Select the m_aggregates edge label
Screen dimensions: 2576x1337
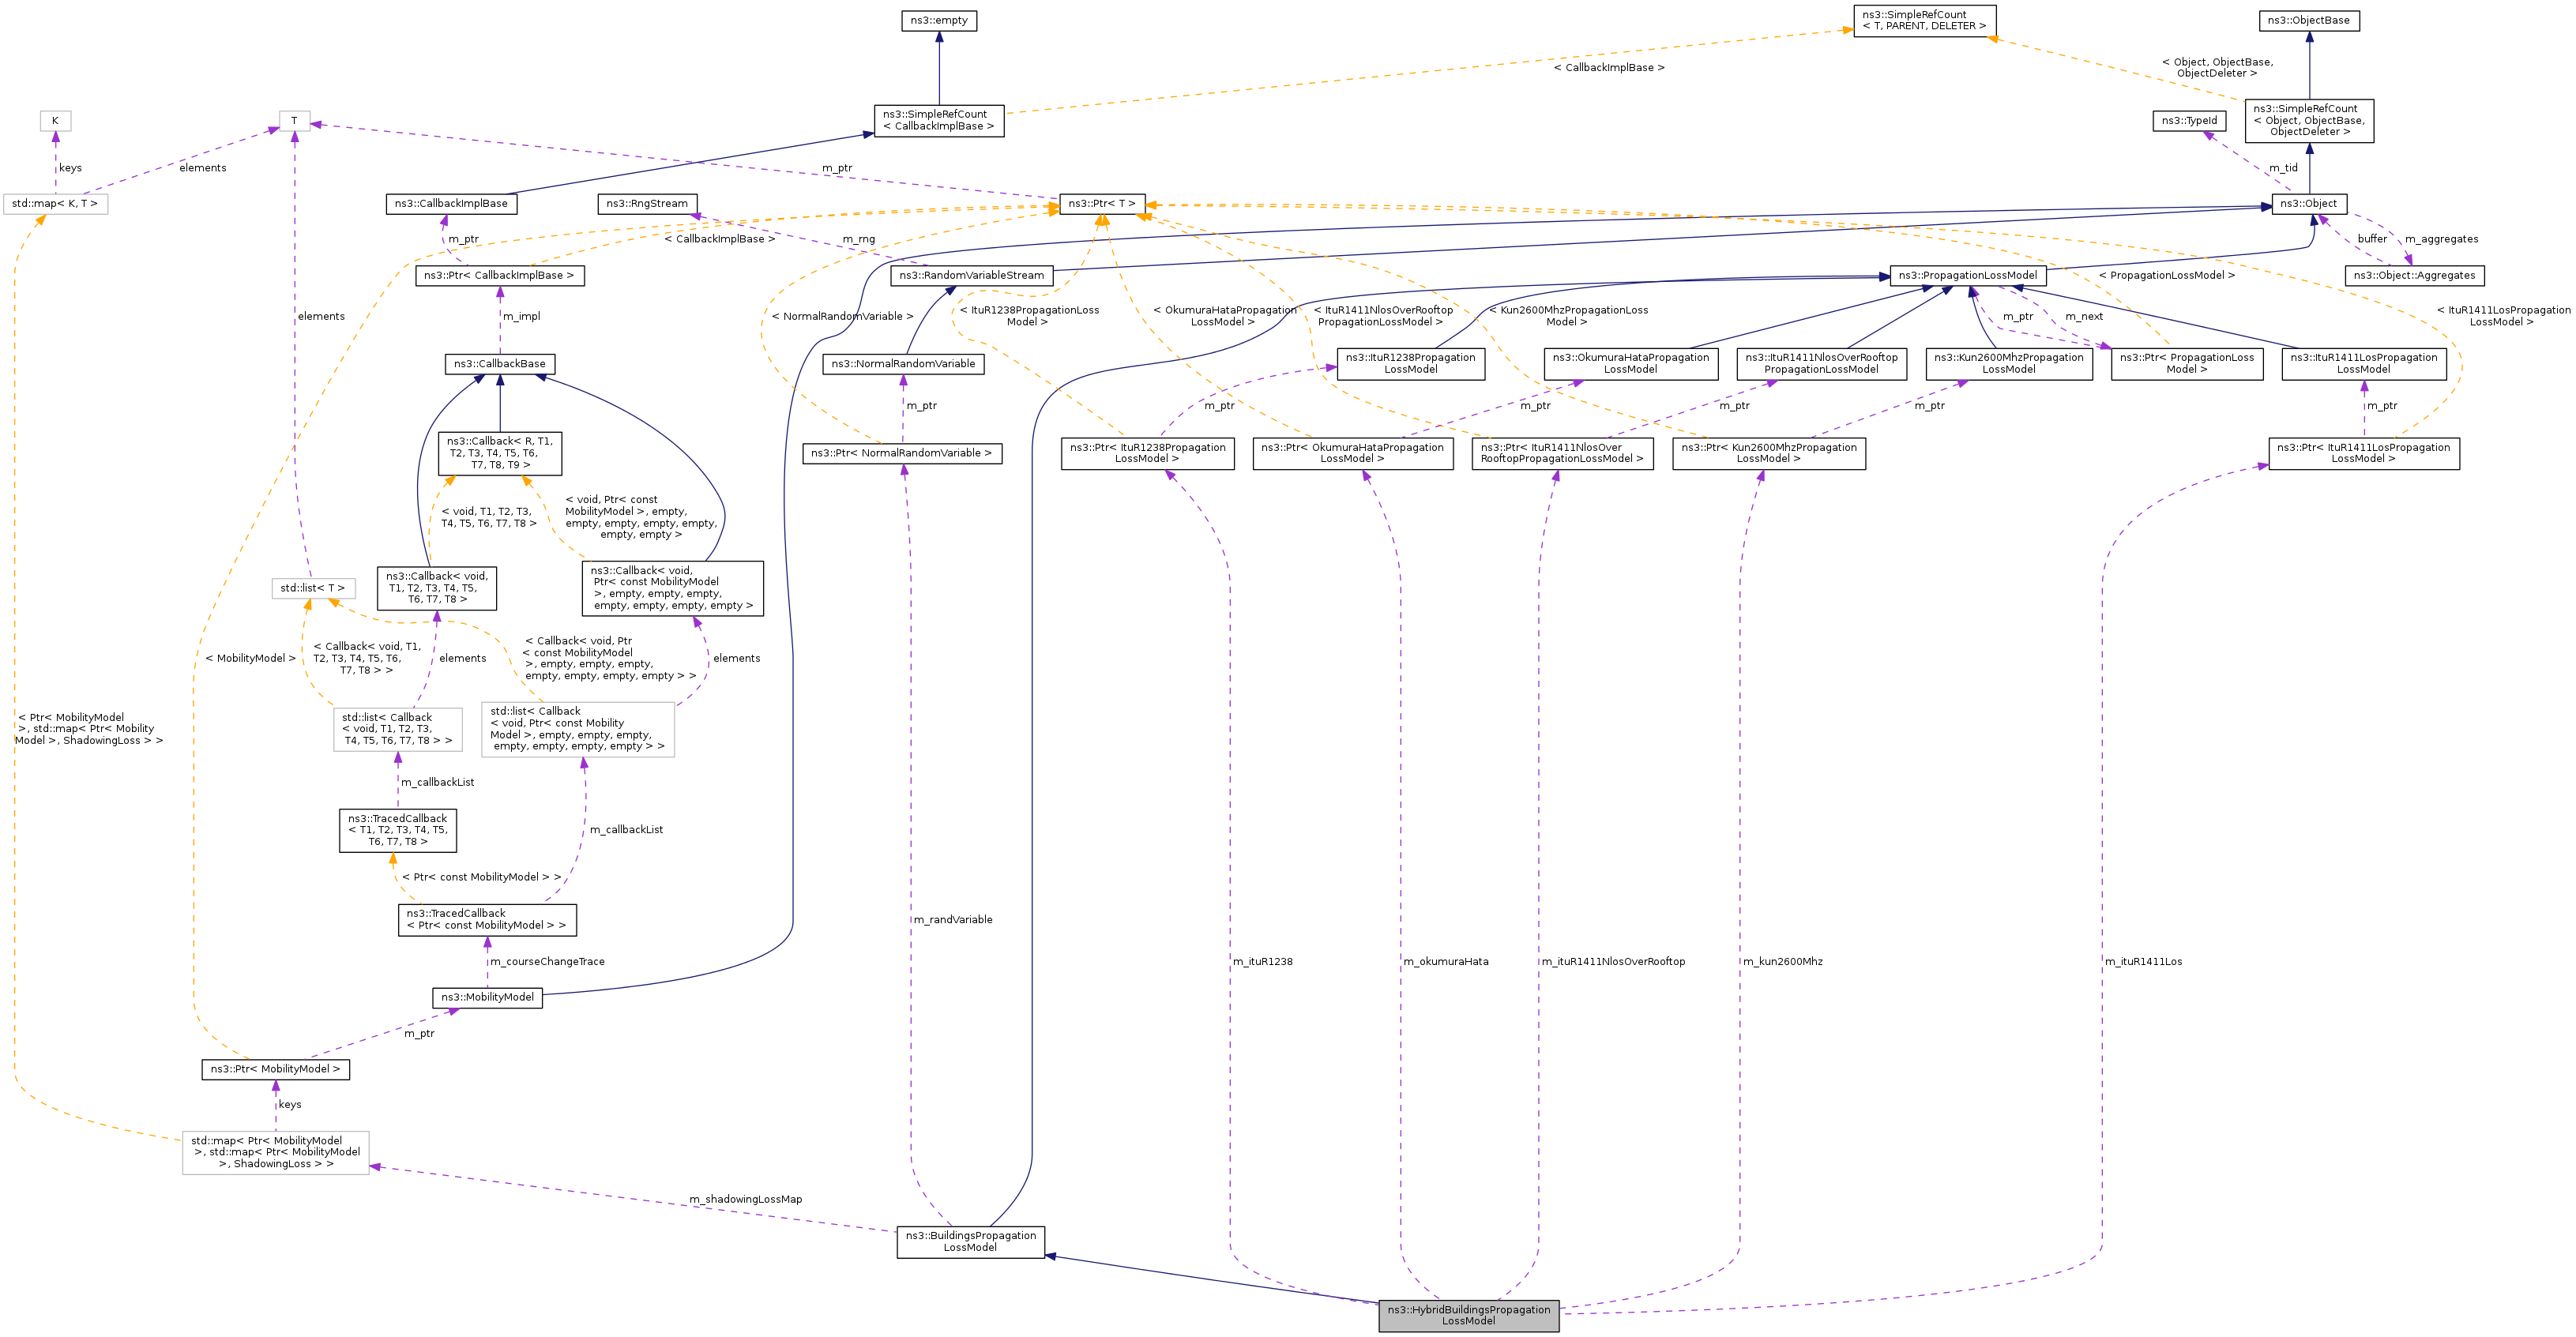click(2441, 239)
